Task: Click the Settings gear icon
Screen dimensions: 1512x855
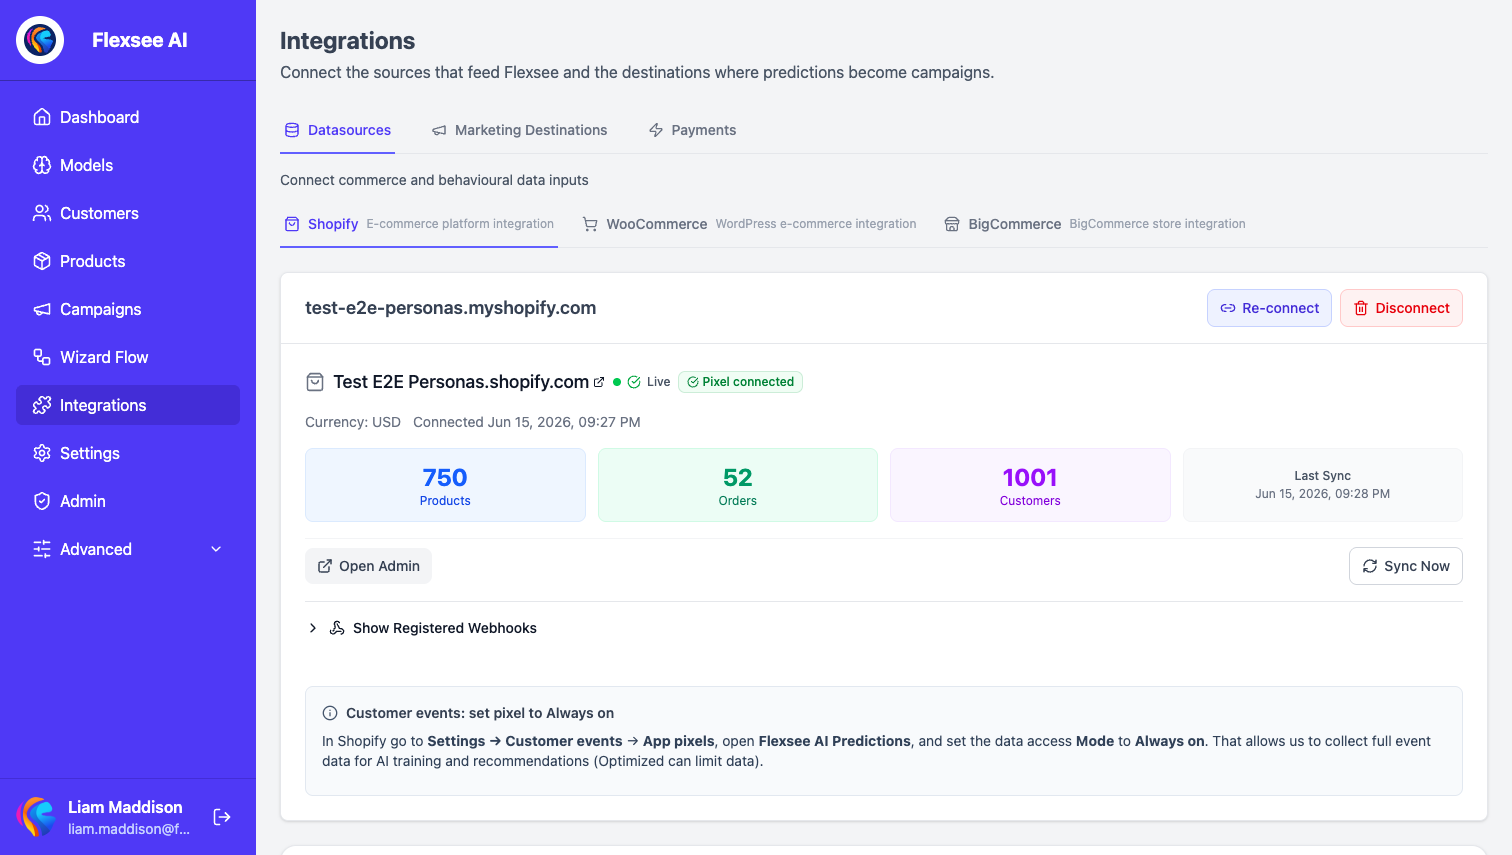Action: click(42, 453)
